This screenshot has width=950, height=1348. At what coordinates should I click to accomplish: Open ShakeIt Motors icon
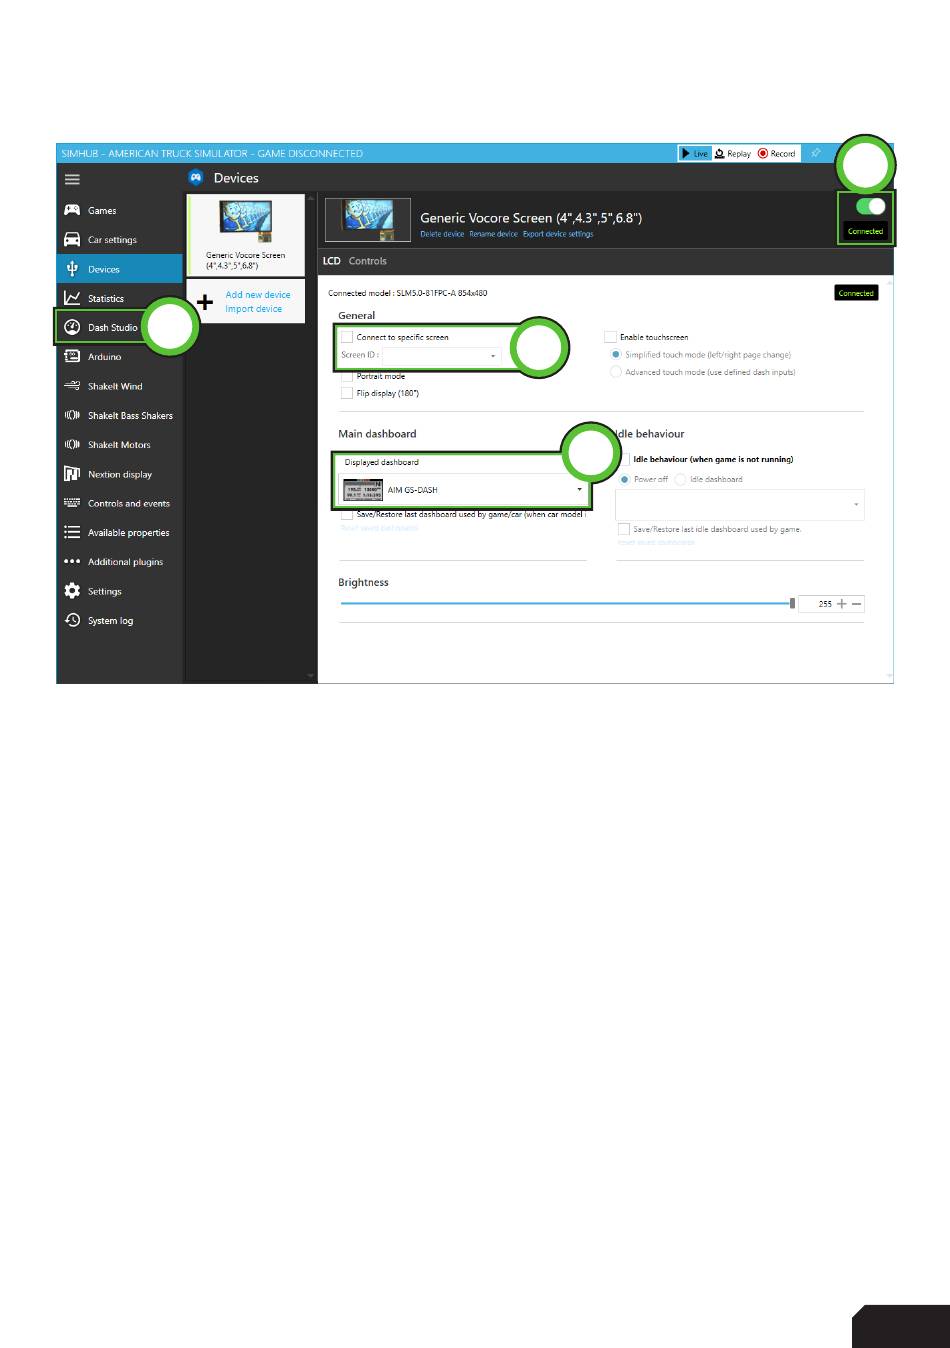tap(72, 444)
